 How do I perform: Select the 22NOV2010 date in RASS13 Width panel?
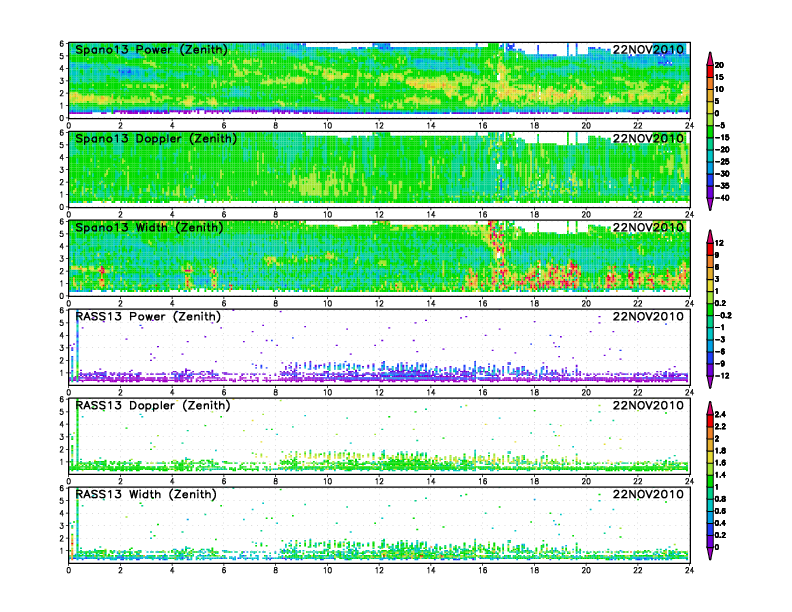coord(648,494)
